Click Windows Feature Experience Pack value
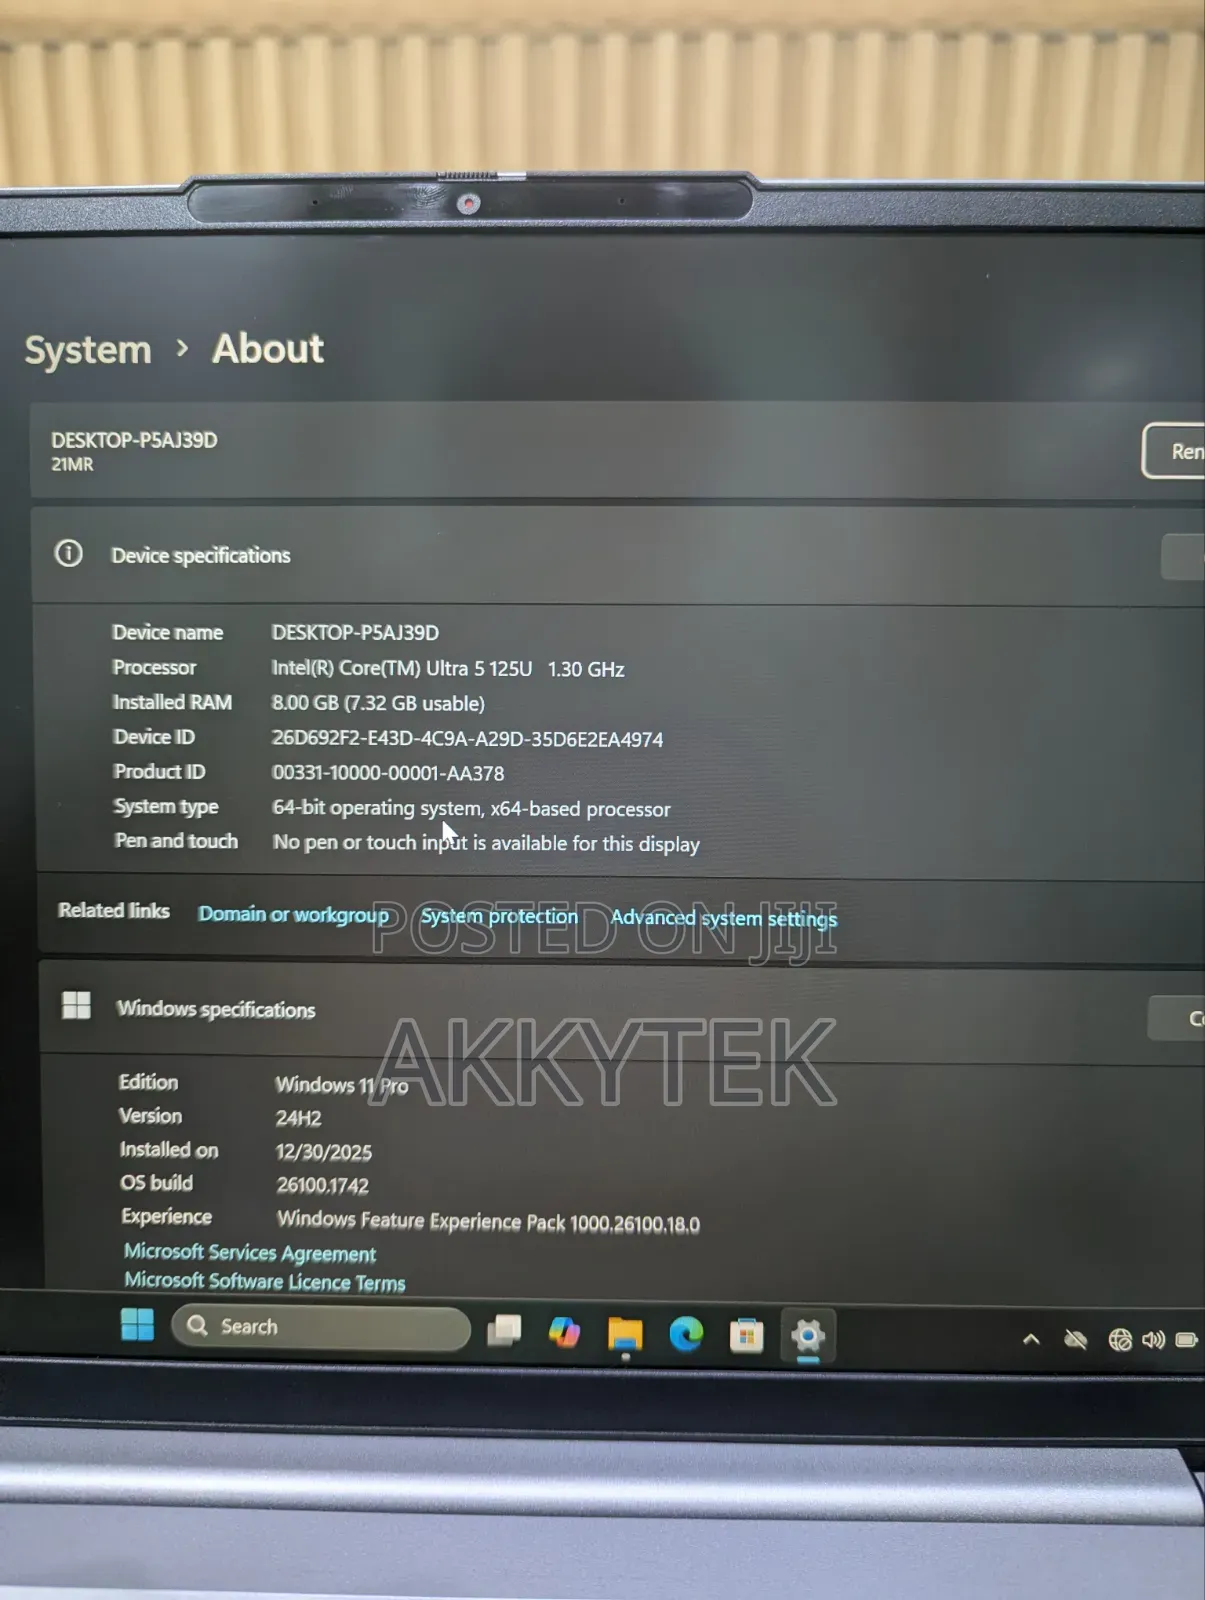1205x1600 pixels. 489,1221
